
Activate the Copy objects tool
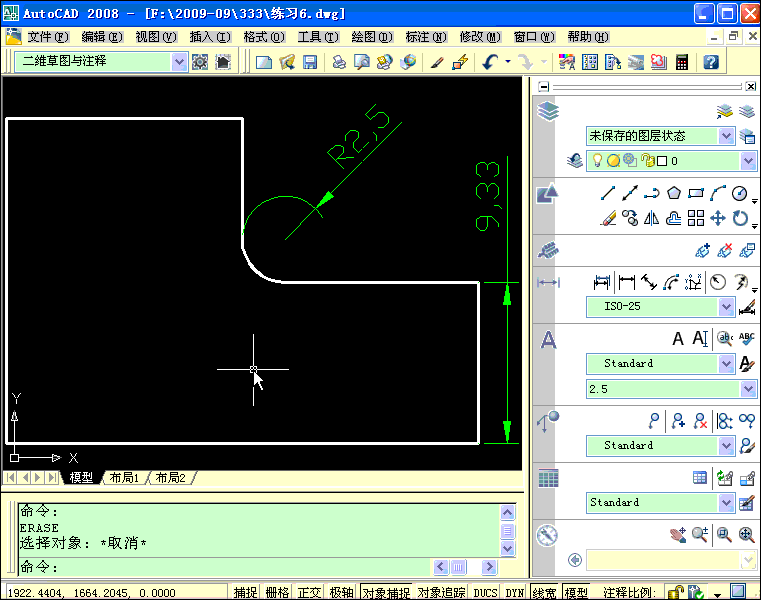(630, 218)
